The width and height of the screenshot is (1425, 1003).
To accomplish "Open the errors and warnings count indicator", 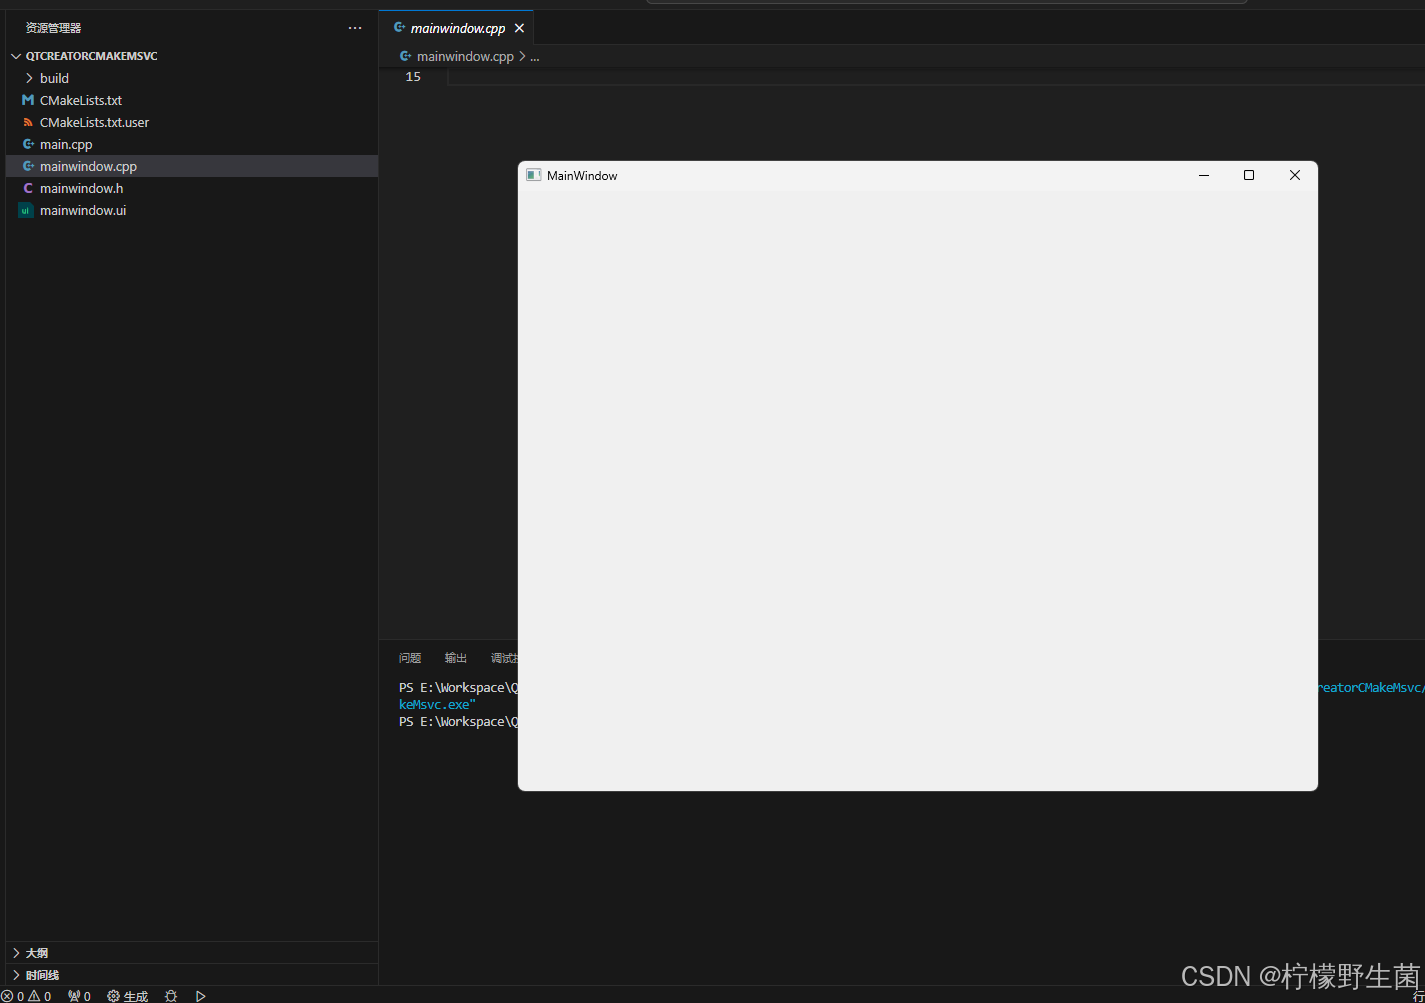I will pos(27,996).
